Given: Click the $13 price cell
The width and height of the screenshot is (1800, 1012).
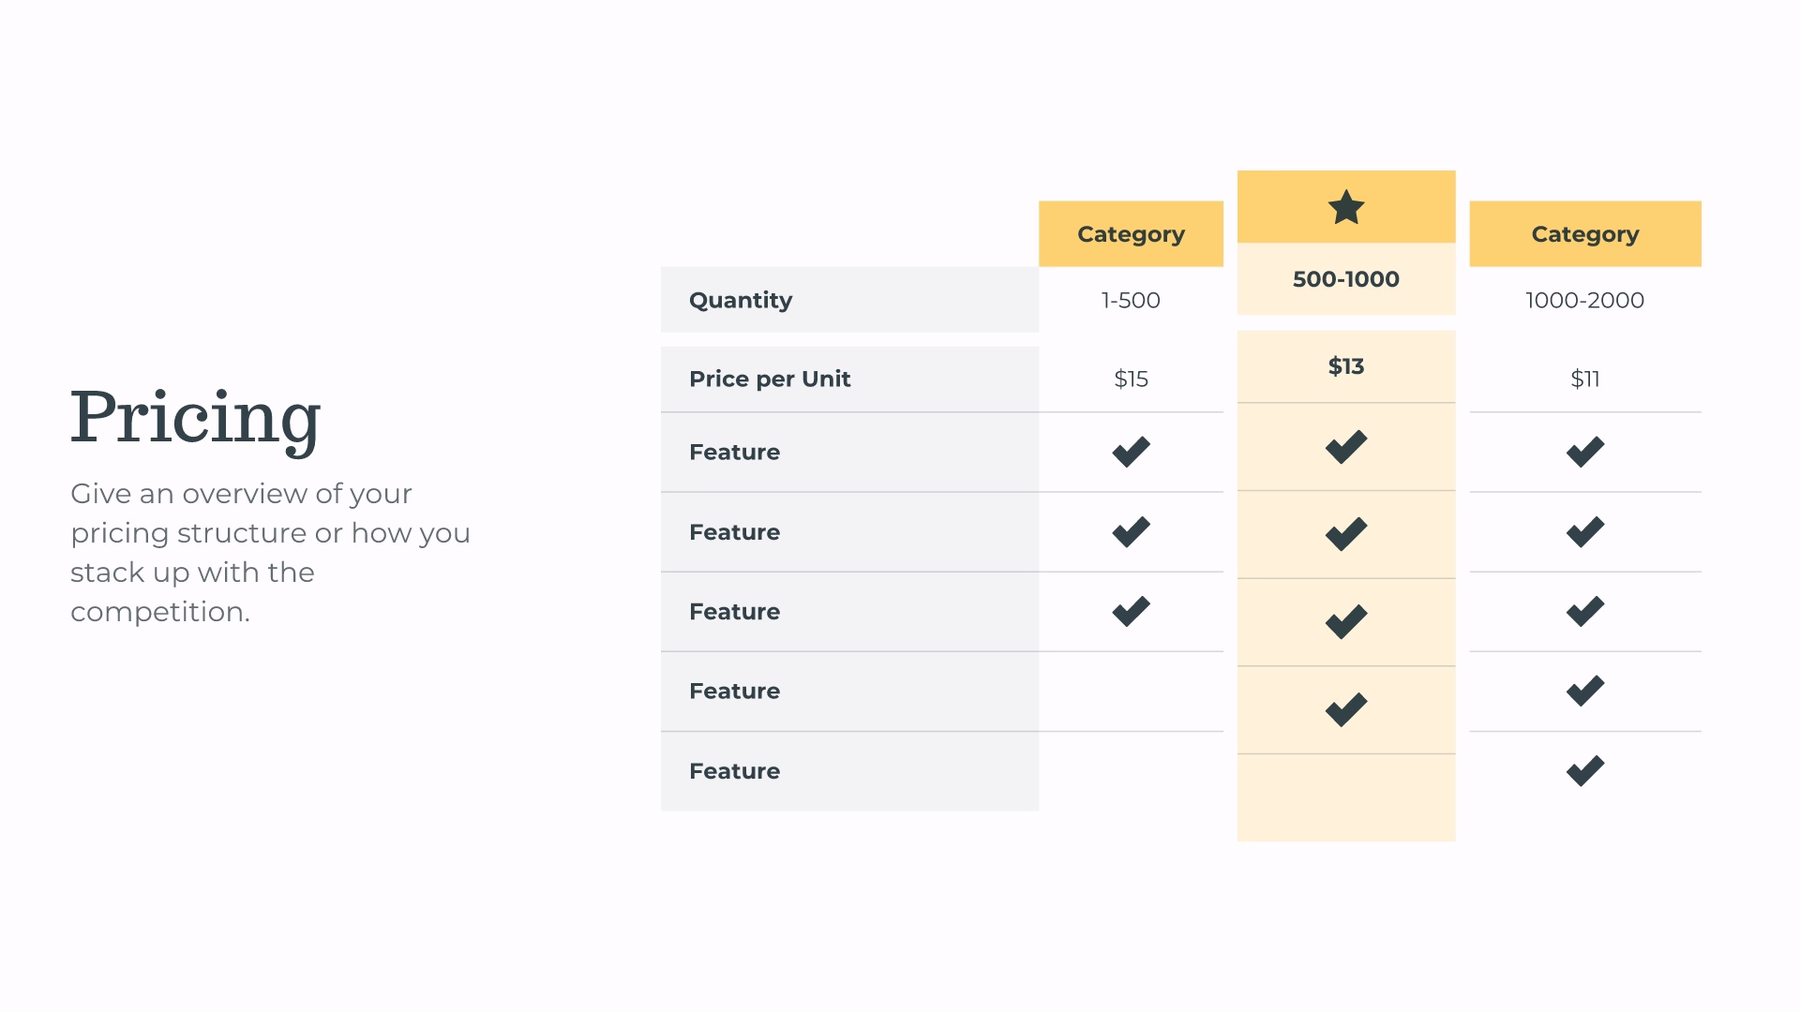Looking at the screenshot, I should click(x=1346, y=366).
